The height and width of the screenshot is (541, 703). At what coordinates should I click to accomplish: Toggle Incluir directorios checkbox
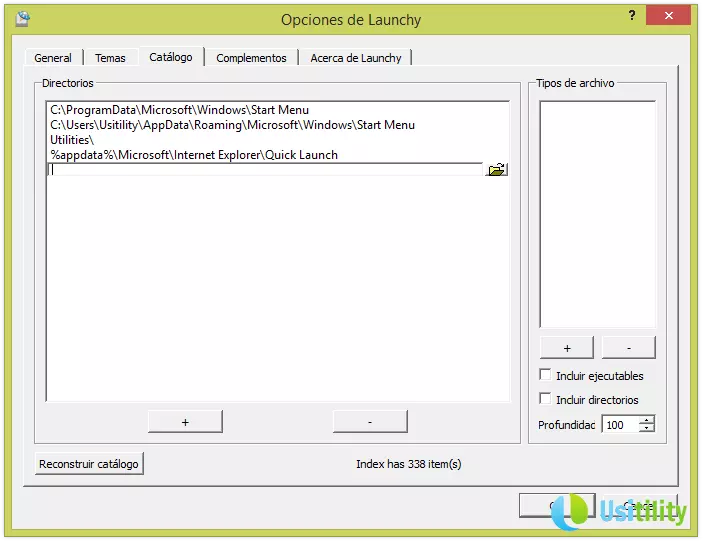(545, 399)
